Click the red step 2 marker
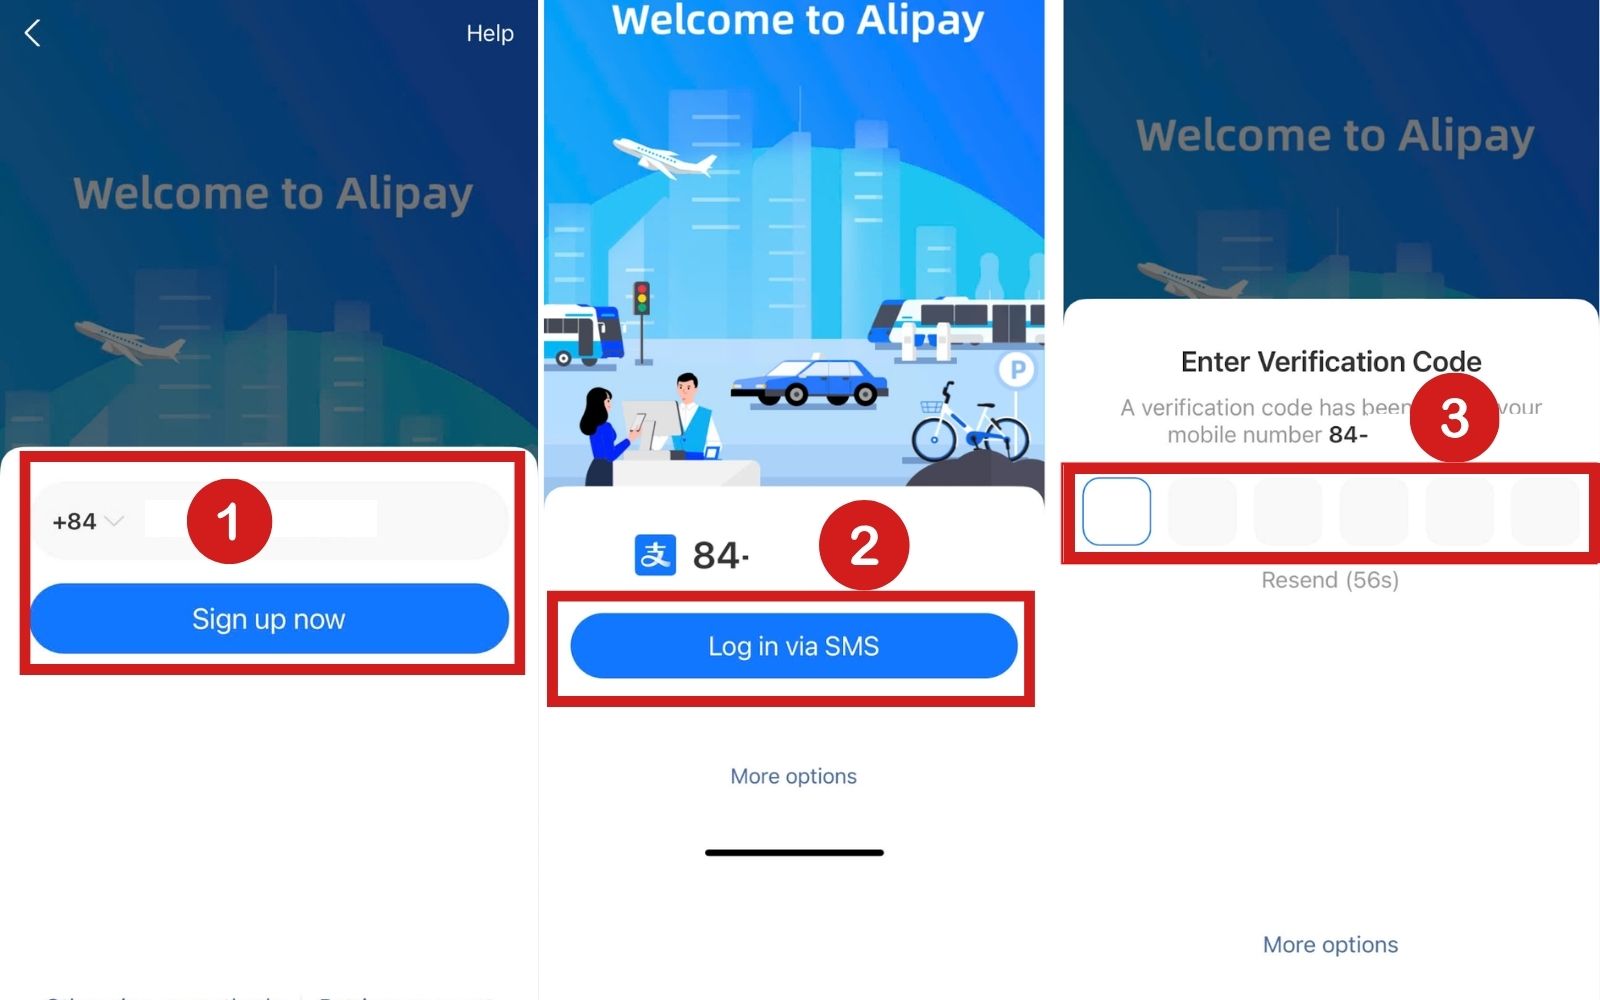 click(x=864, y=545)
